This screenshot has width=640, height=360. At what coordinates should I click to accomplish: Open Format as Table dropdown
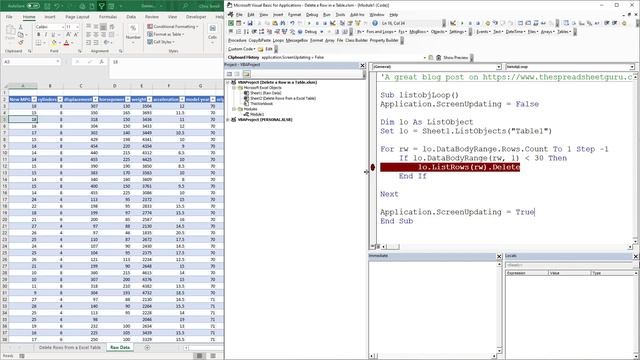coord(166,34)
